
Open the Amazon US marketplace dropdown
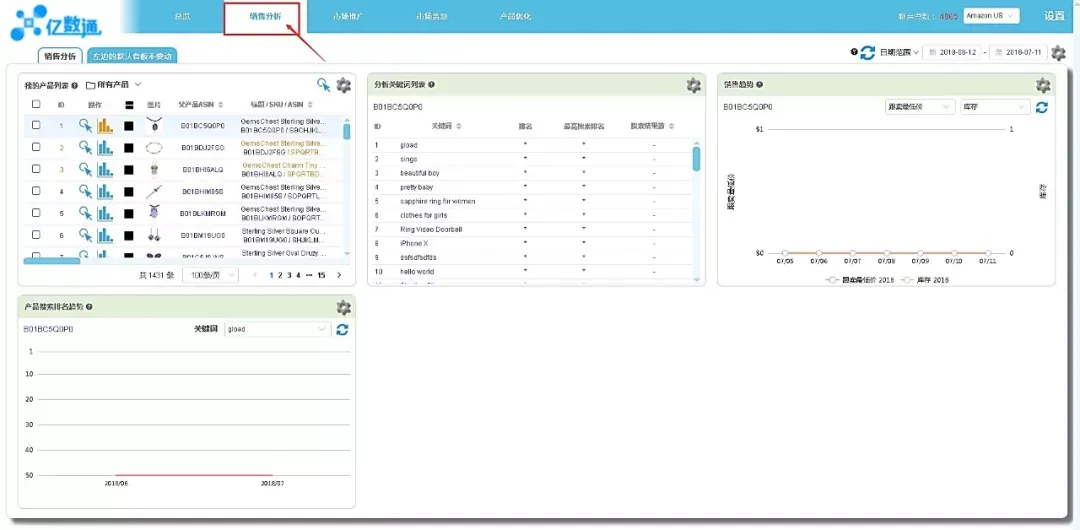pyautogui.click(x=991, y=15)
